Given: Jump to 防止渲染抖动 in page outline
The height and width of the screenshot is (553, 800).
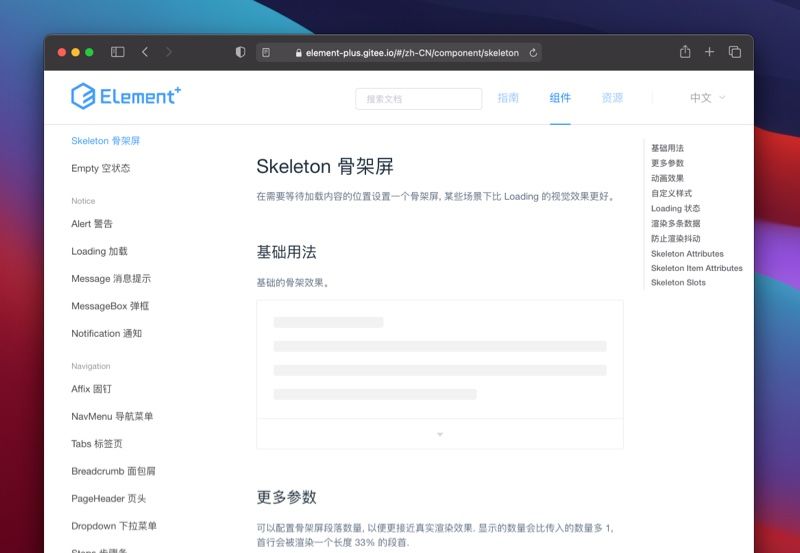Looking at the screenshot, I should (676, 238).
